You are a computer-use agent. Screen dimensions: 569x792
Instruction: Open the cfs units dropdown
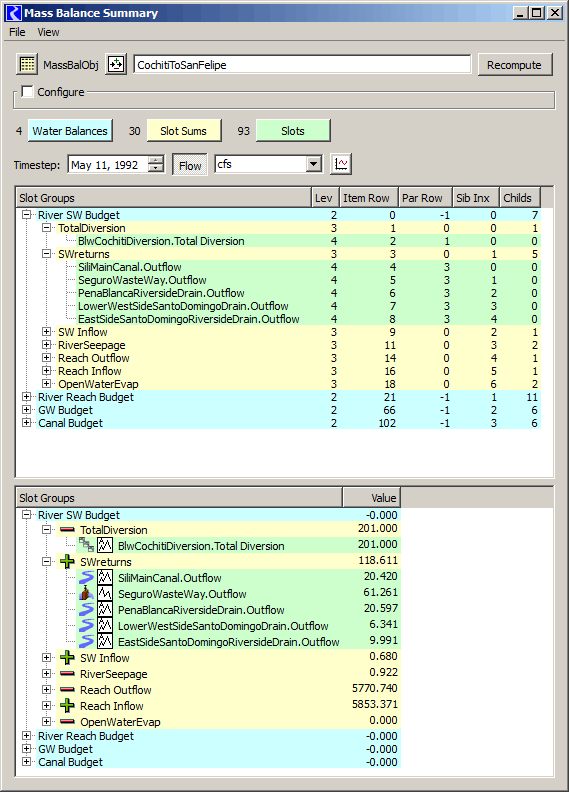314,164
